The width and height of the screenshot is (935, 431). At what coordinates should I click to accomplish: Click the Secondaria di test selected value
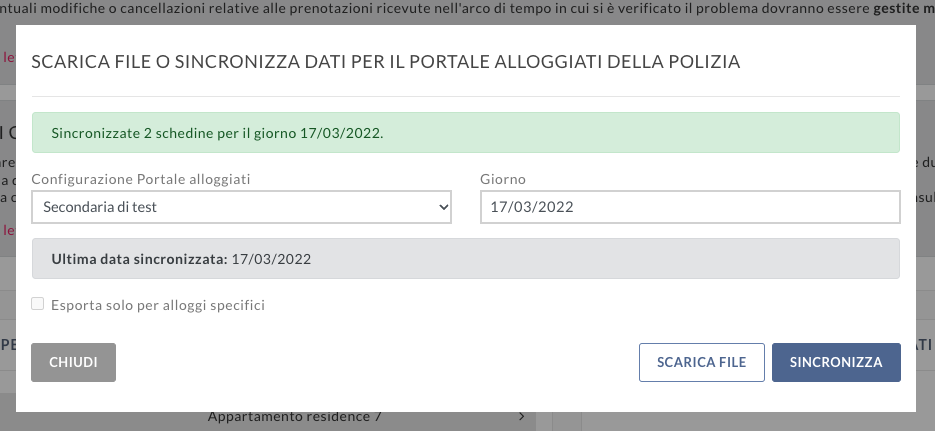[100, 207]
